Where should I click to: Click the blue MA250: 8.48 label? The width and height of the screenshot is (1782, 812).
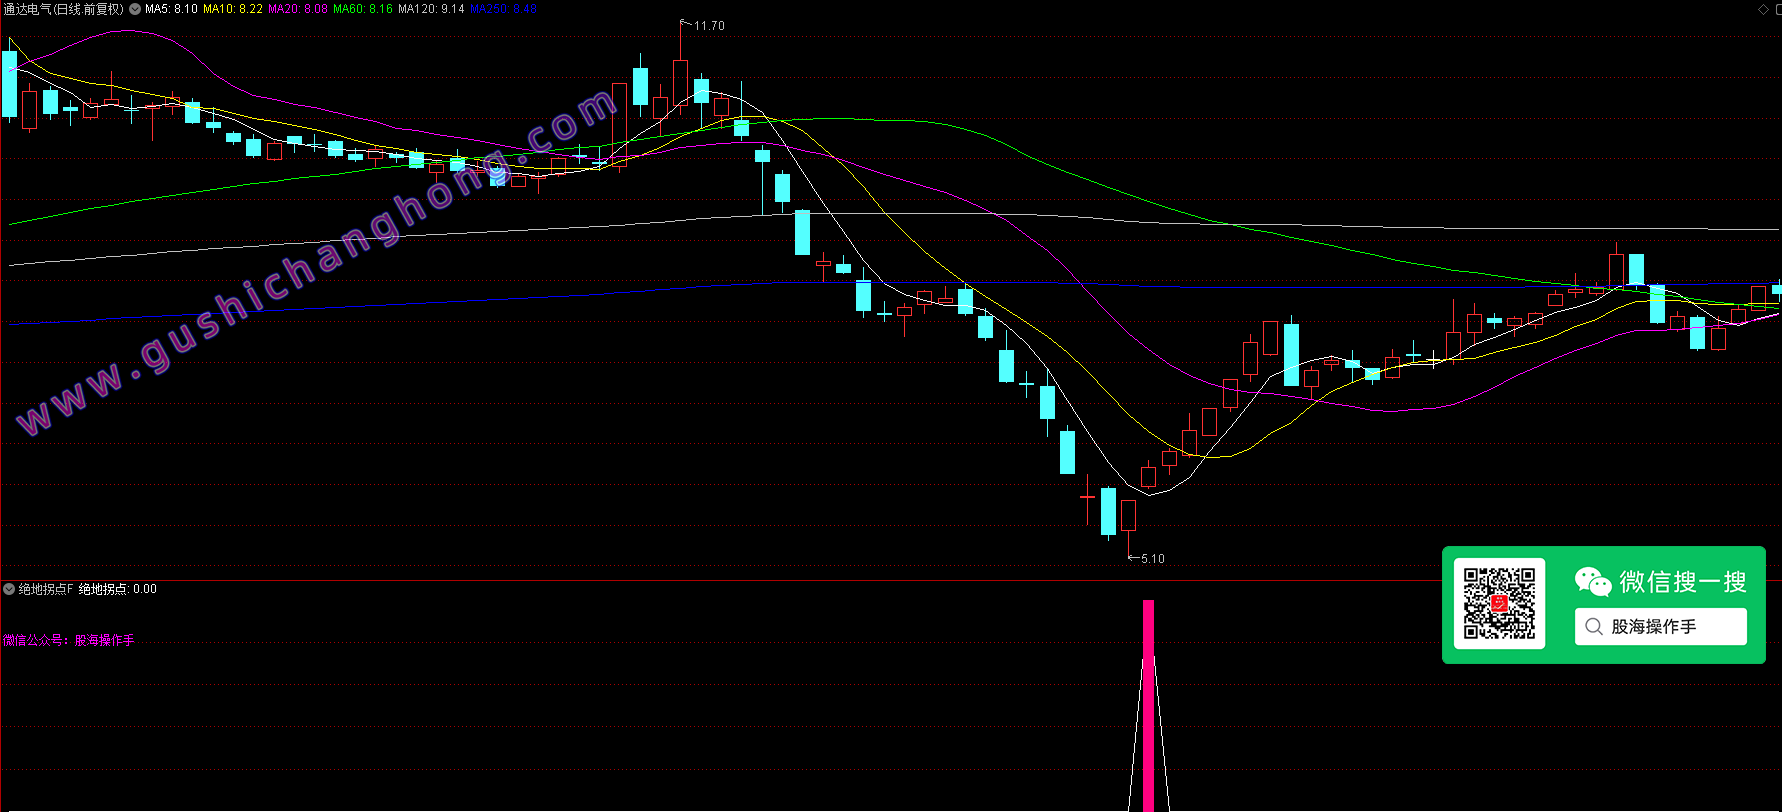pyautogui.click(x=503, y=9)
